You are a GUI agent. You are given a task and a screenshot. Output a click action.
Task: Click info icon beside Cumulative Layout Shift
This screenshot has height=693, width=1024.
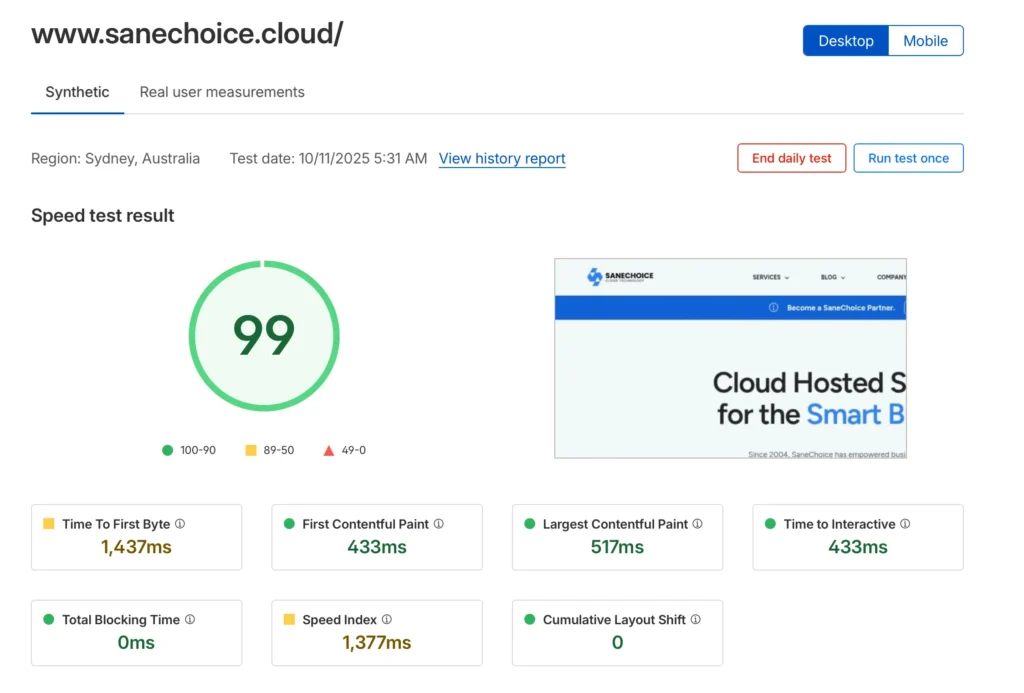(696, 619)
